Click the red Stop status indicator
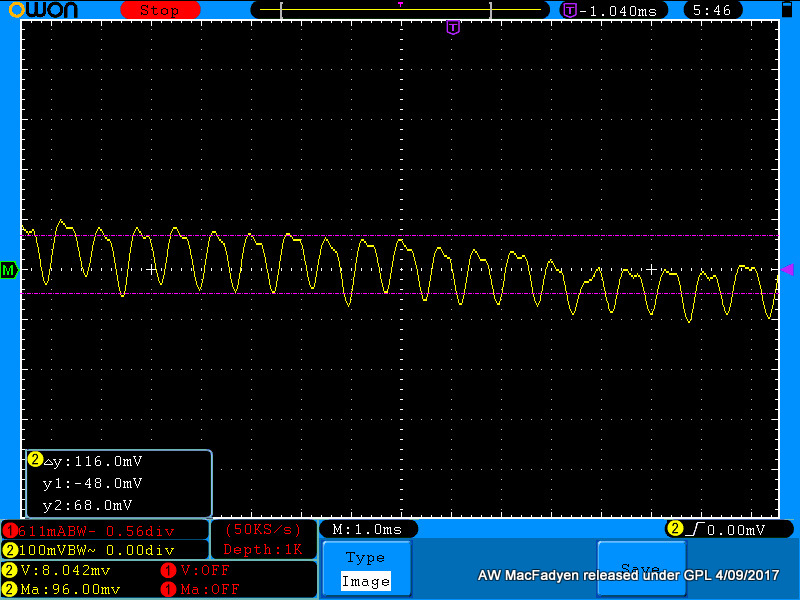Screen dimensions: 800x600 159,10
